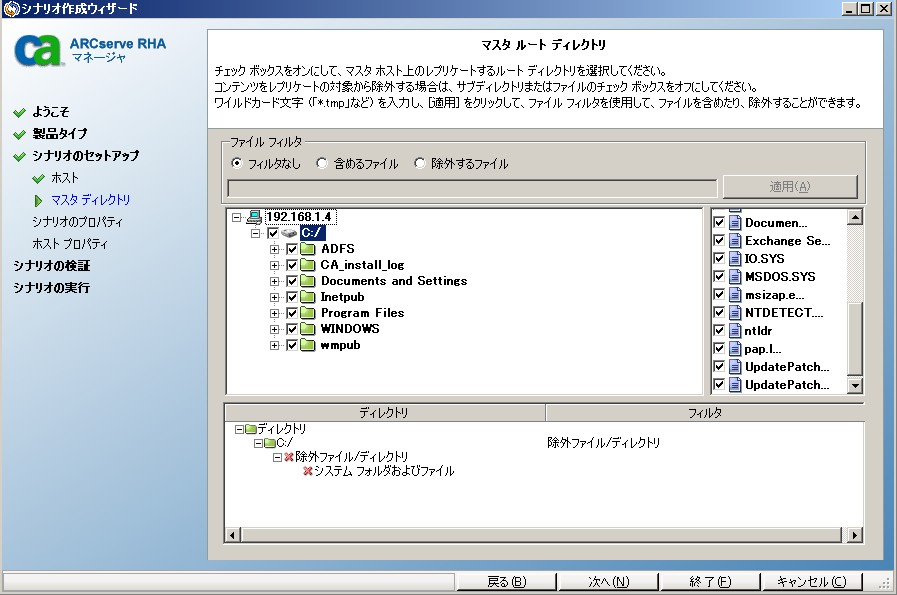
Task: Click the フィルタ column header
Action: [704, 412]
